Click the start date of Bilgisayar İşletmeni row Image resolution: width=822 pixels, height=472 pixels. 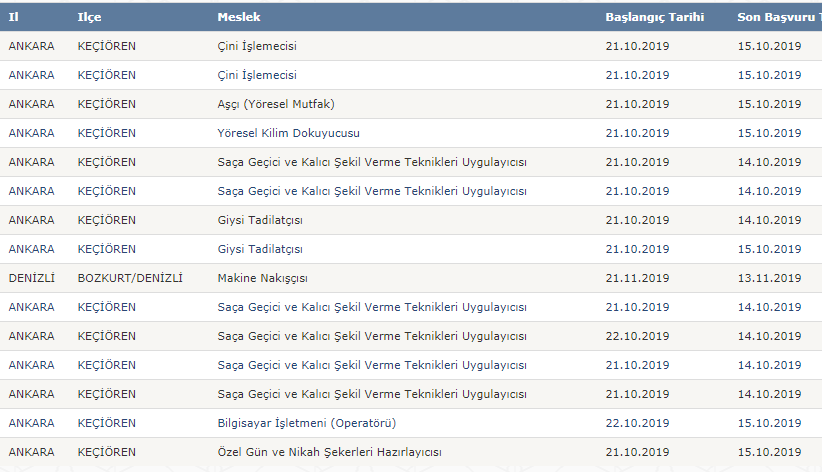[637, 423]
